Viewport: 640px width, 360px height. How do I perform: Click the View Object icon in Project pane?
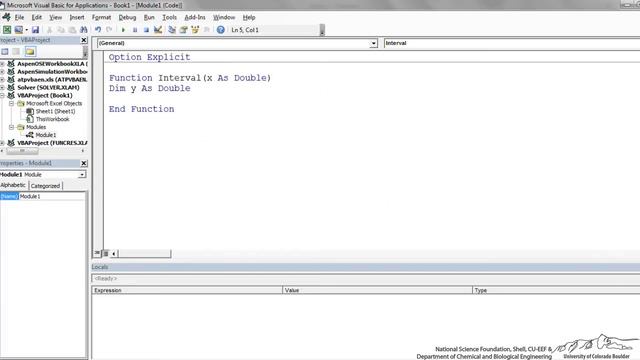tap(16, 51)
